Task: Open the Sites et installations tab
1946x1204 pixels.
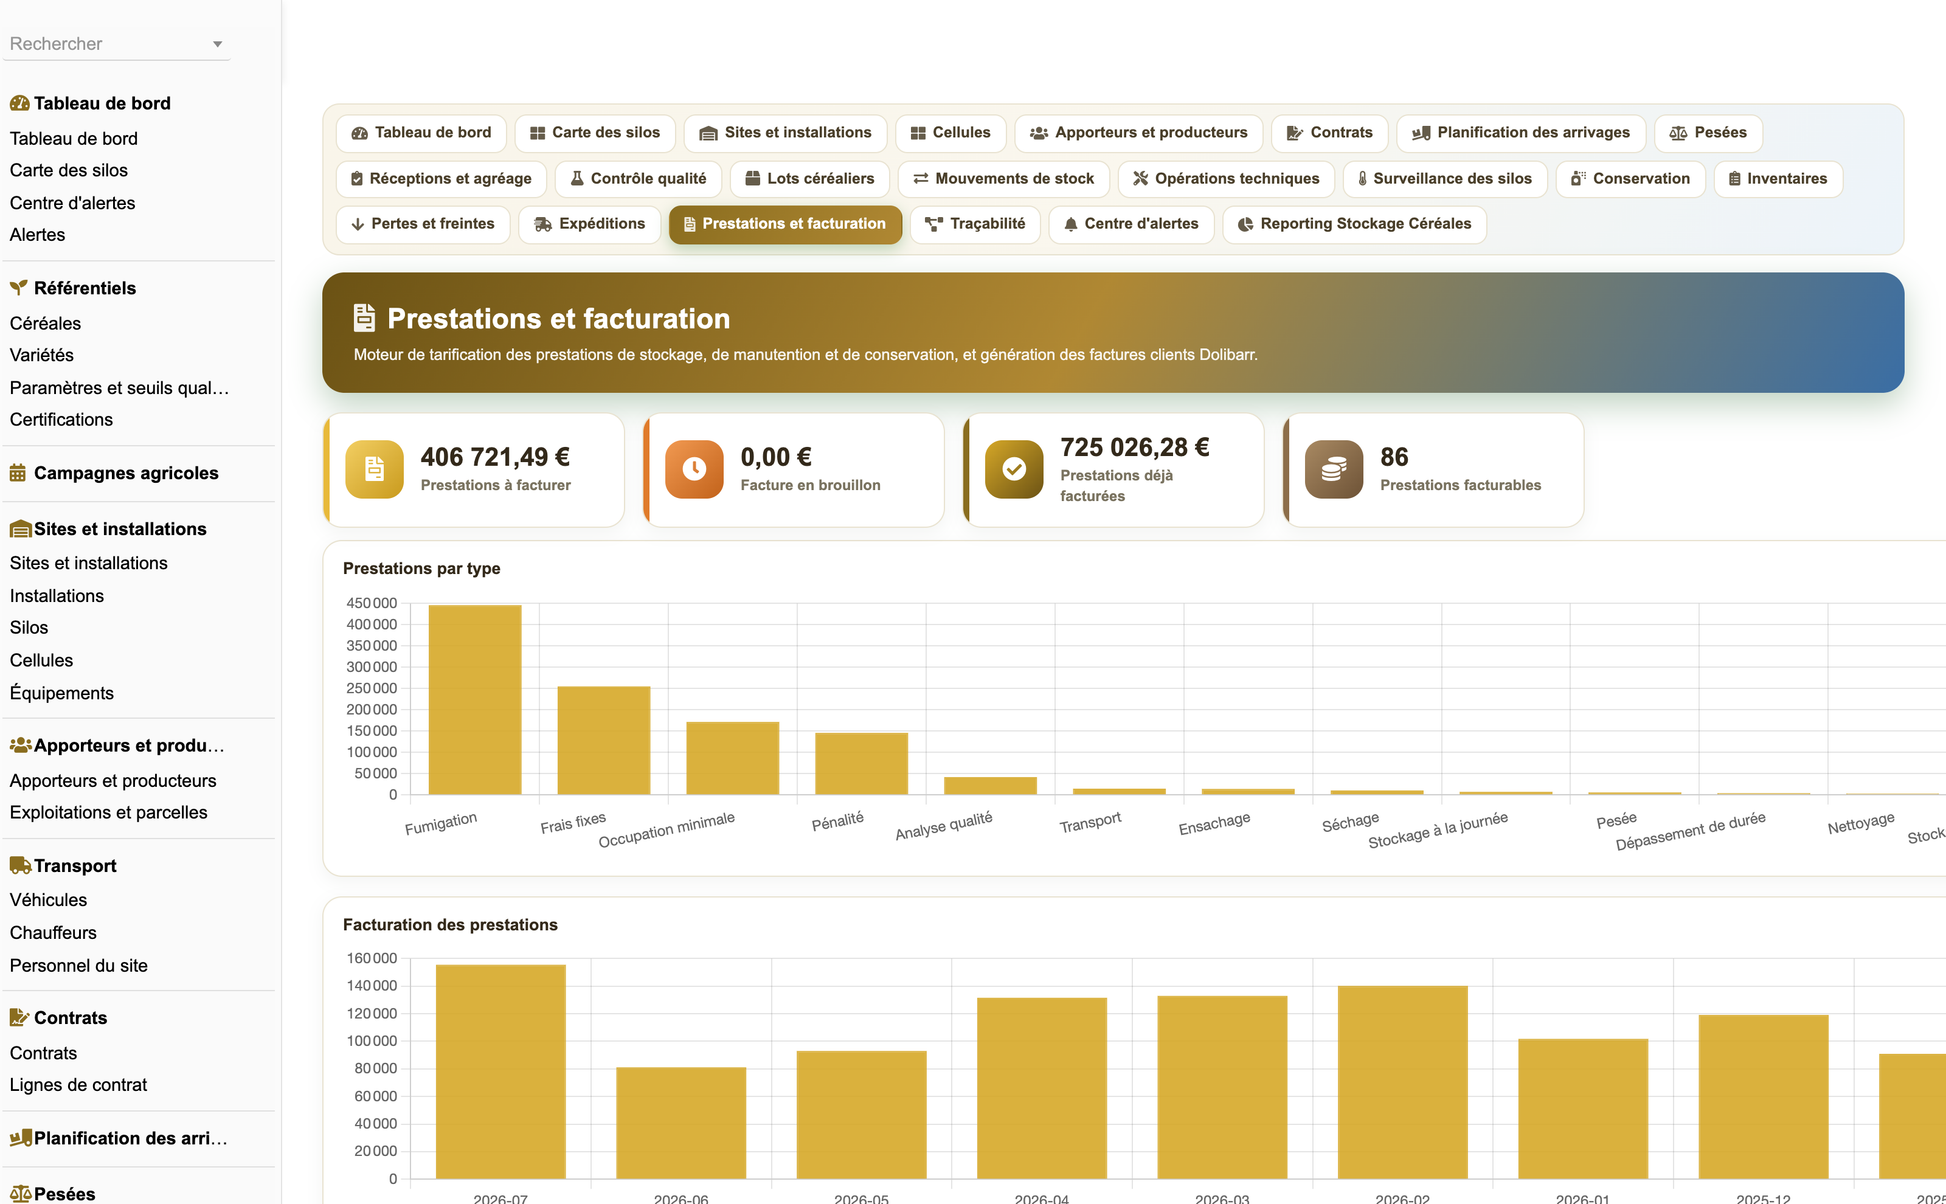Action: pyautogui.click(x=785, y=133)
